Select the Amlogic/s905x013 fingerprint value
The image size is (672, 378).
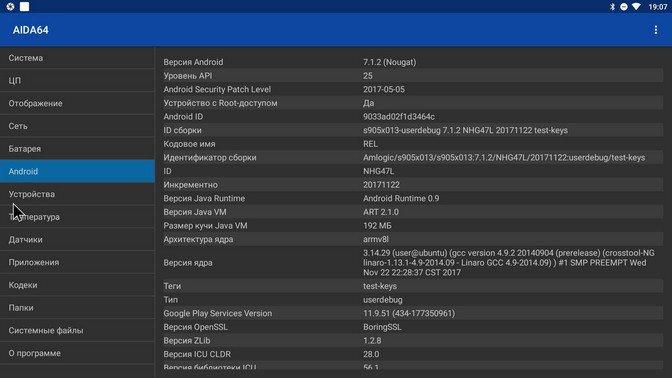pos(504,158)
